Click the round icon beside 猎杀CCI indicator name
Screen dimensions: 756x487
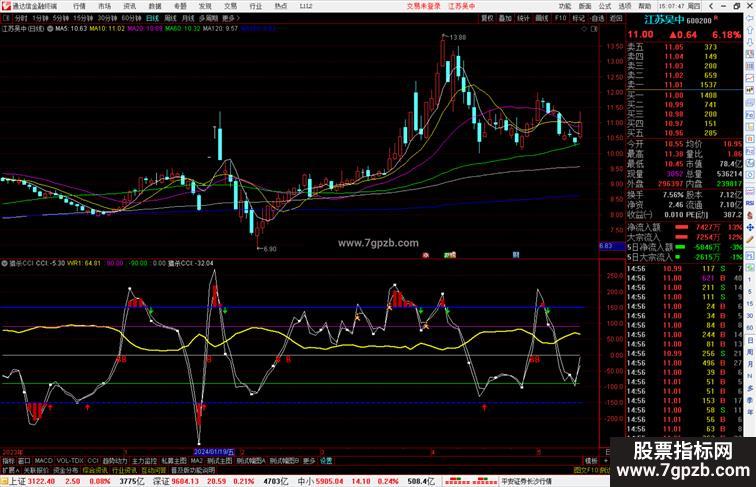[4, 263]
